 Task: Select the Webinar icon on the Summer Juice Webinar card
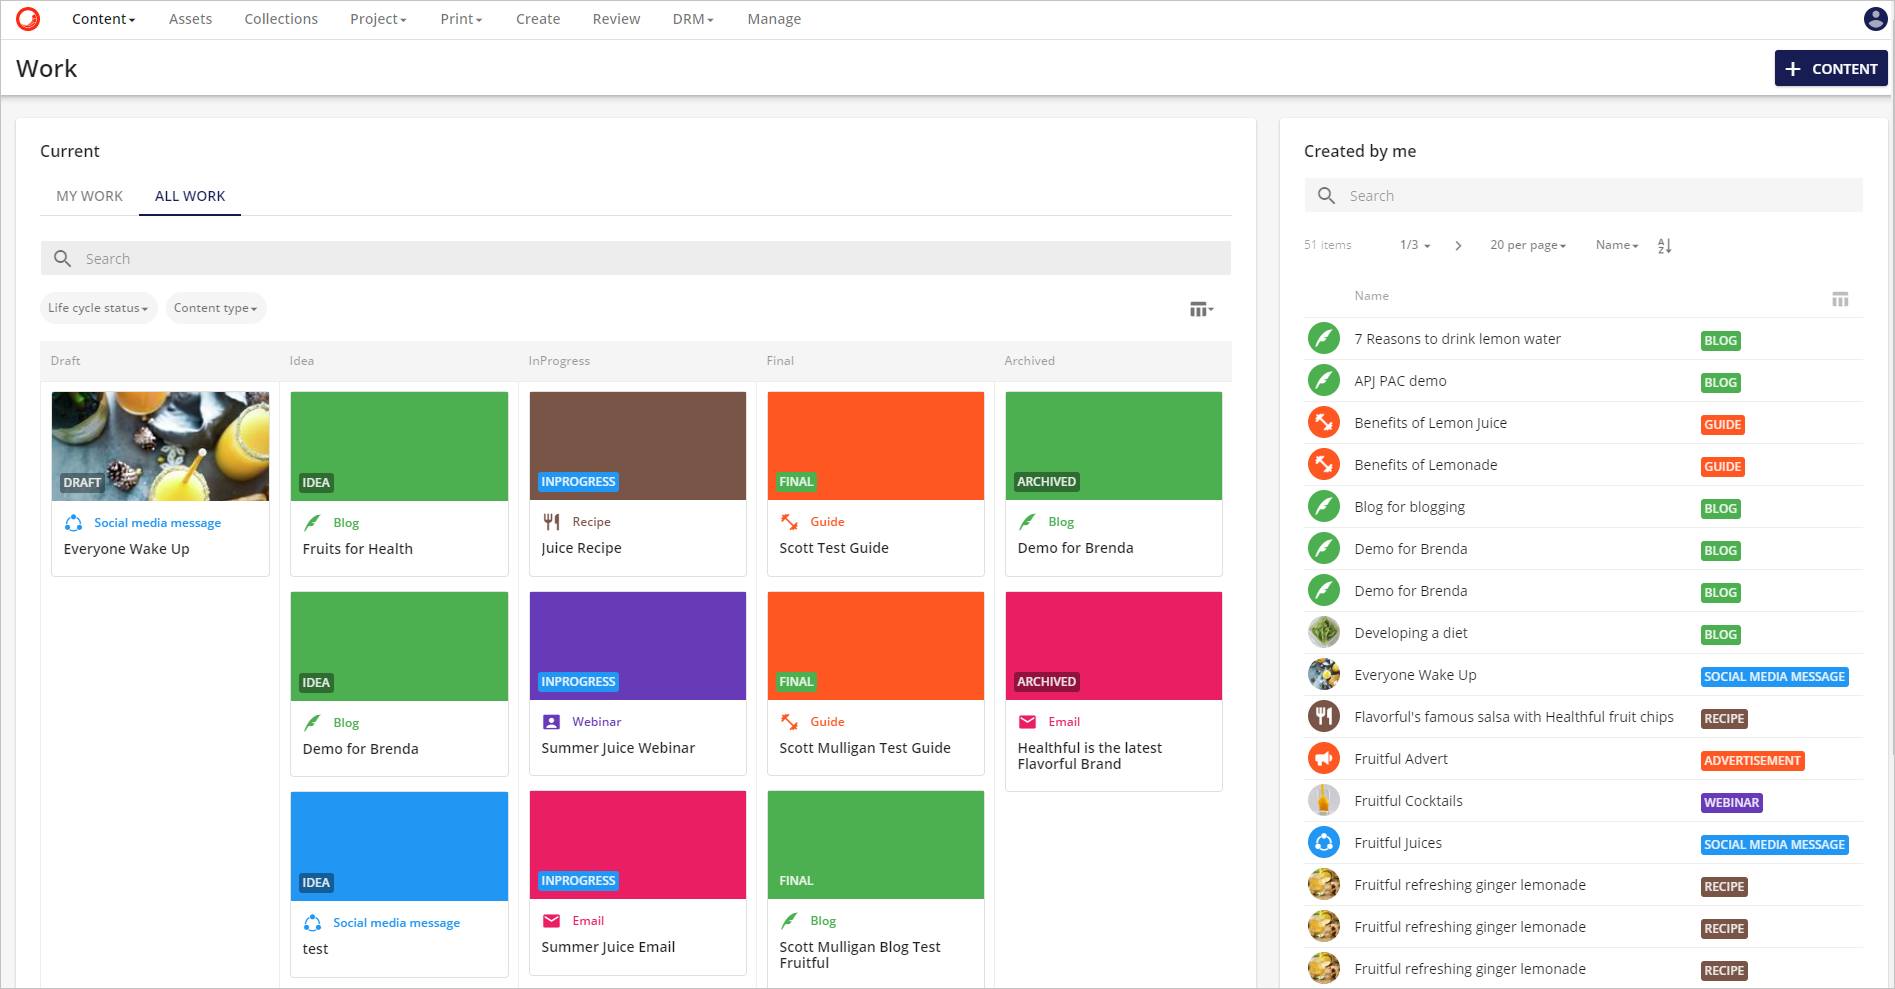551,721
